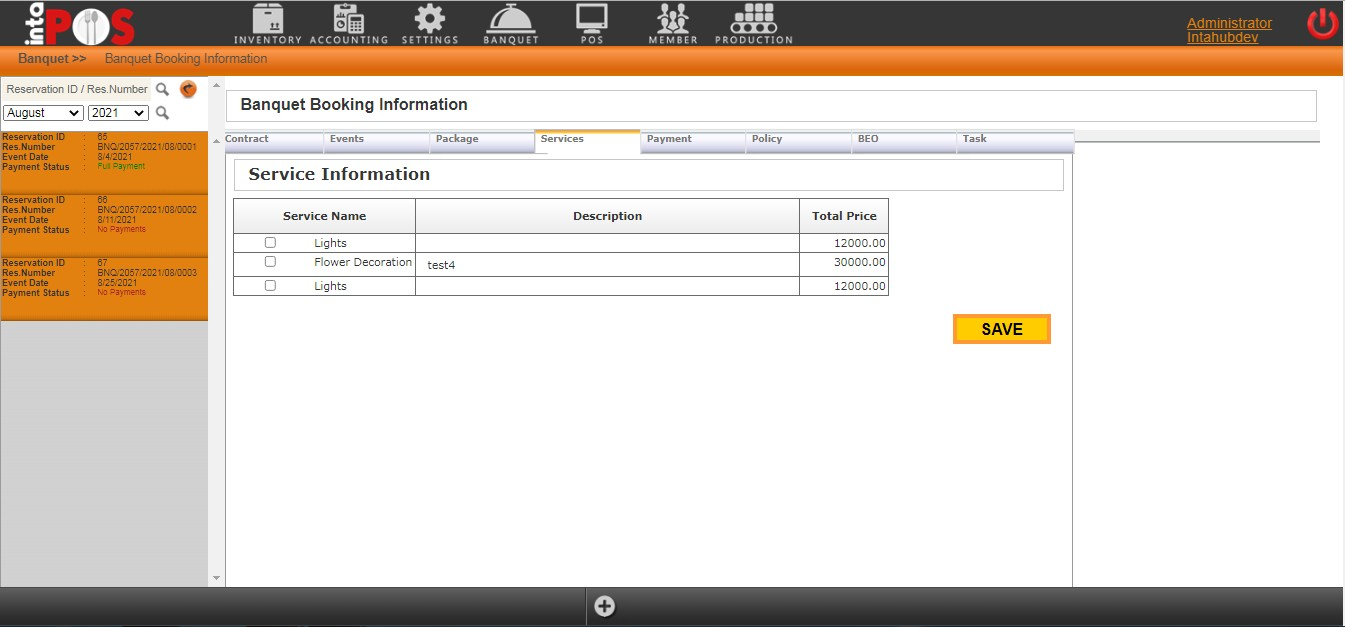Click the red power logout icon

1322,24
